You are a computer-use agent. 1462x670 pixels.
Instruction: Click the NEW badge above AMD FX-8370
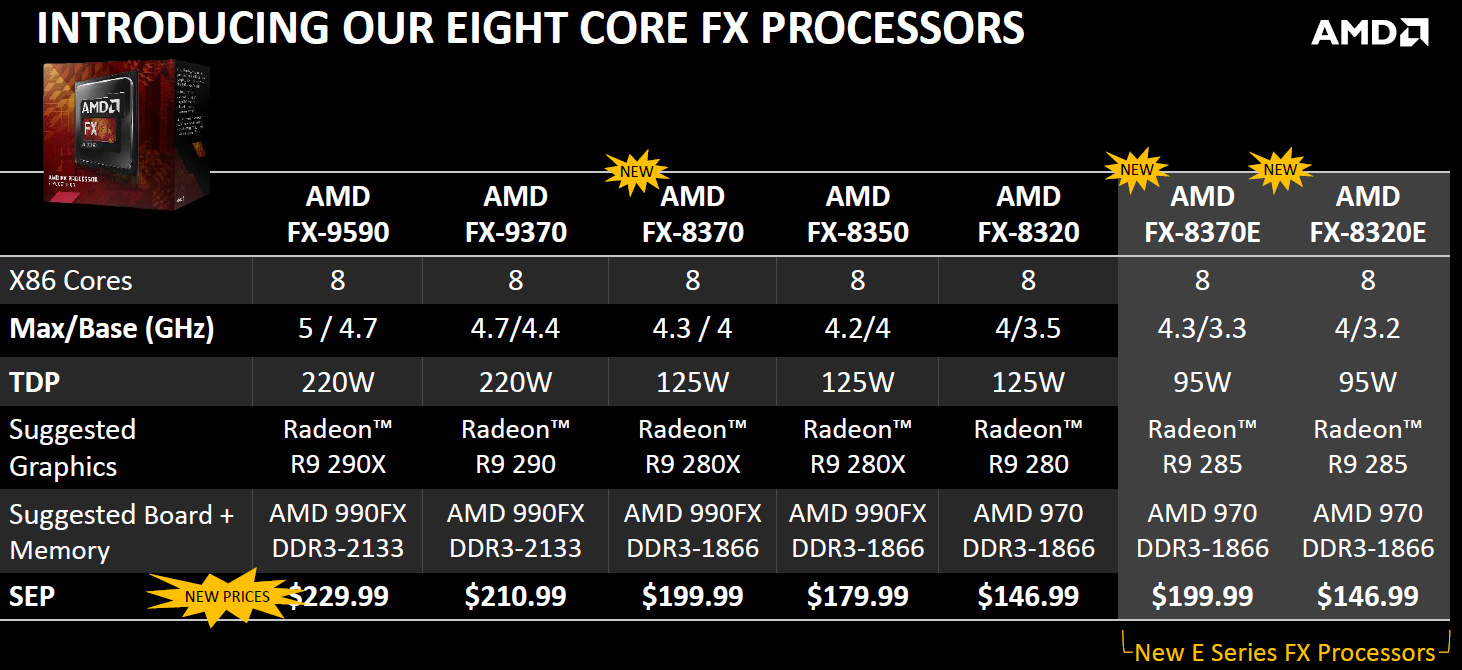click(635, 171)
